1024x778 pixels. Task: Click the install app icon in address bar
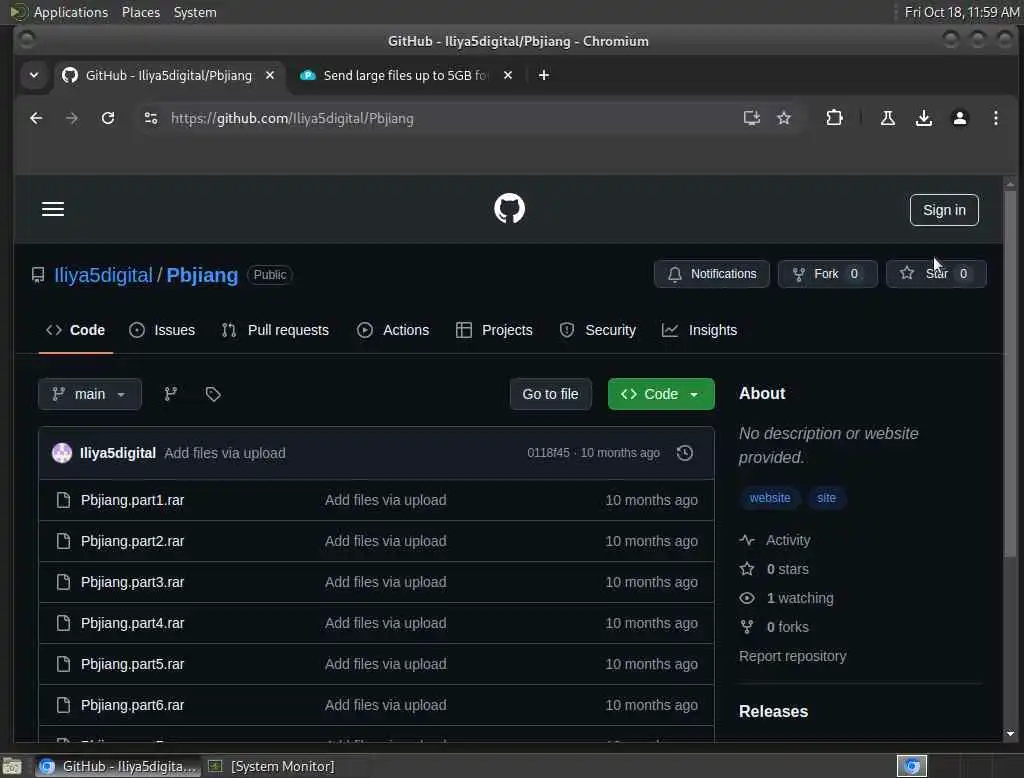(x=752, y=118)
